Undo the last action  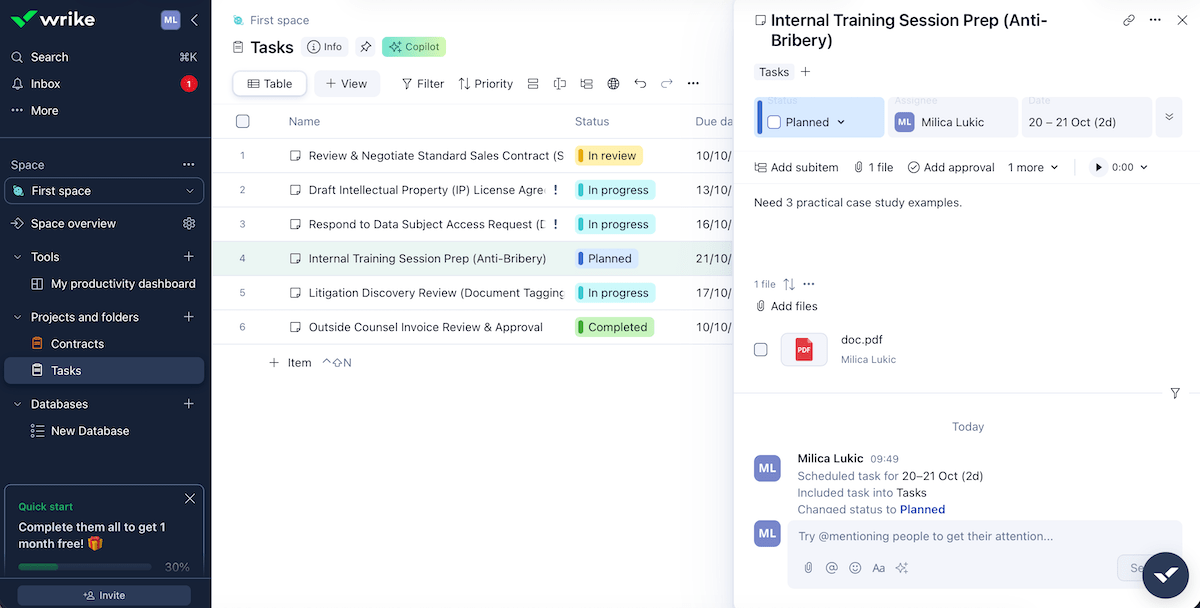pos(640,84)
